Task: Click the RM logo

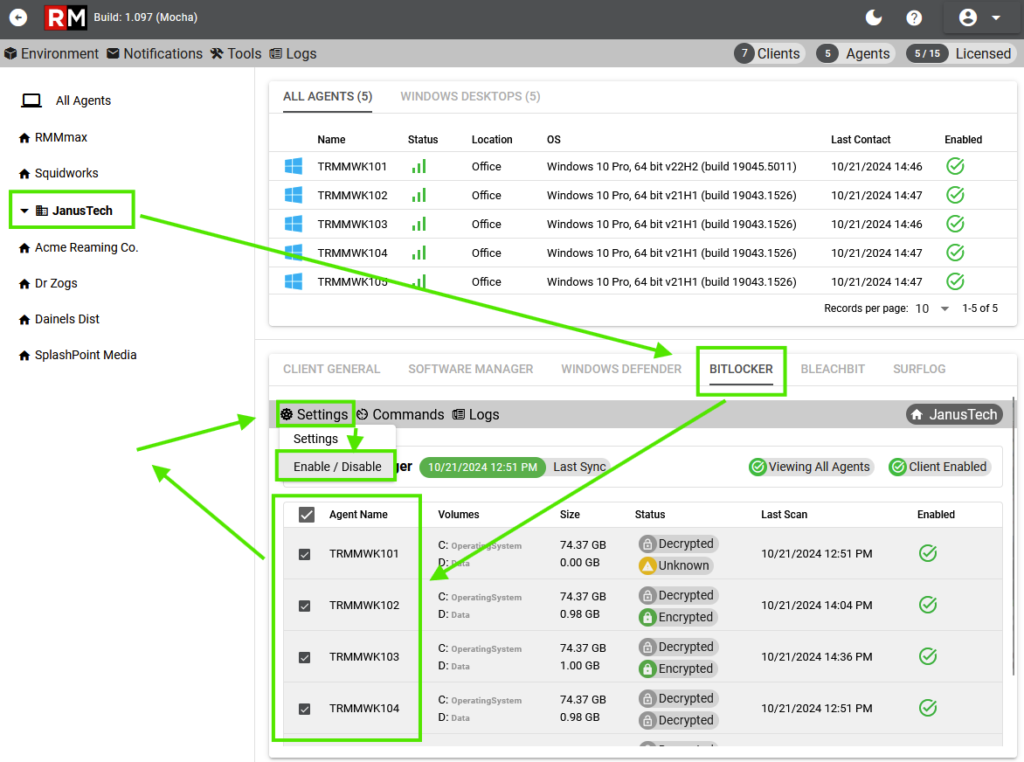Action: click(65, 18)
